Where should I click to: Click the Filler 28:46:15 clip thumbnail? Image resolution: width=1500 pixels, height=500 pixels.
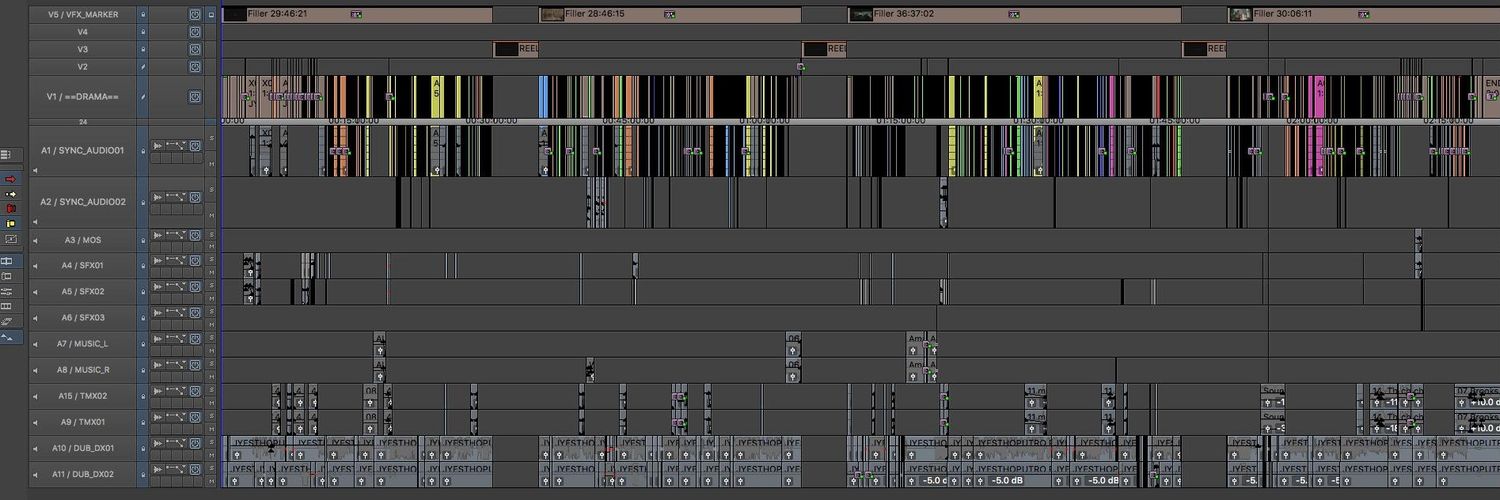coord(552,15)
